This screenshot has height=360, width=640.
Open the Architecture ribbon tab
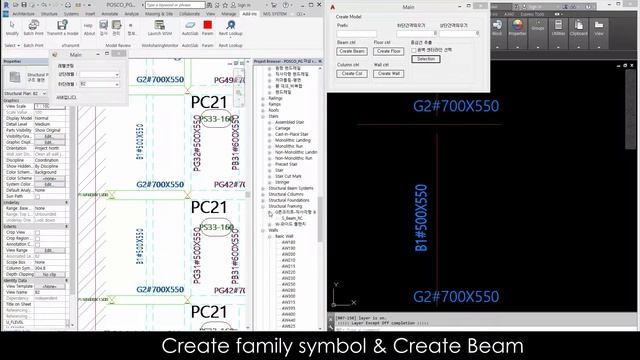[23, 14]
